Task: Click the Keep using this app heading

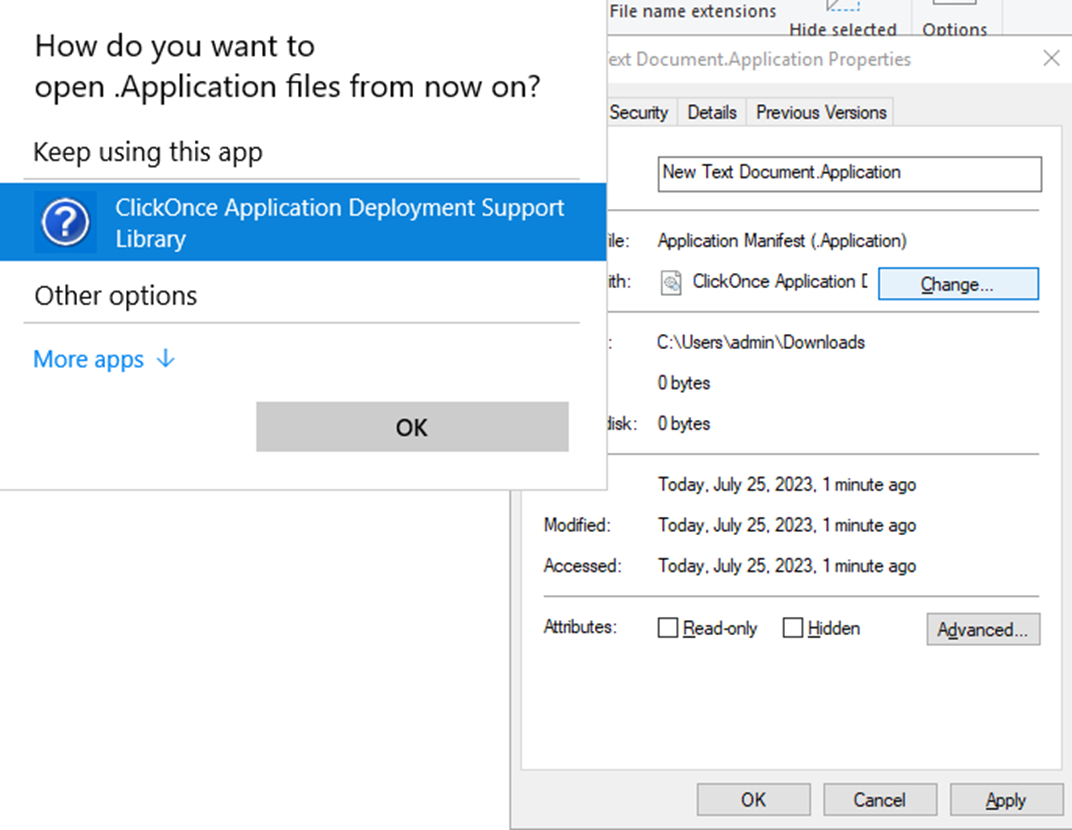Action: [148, 152]
